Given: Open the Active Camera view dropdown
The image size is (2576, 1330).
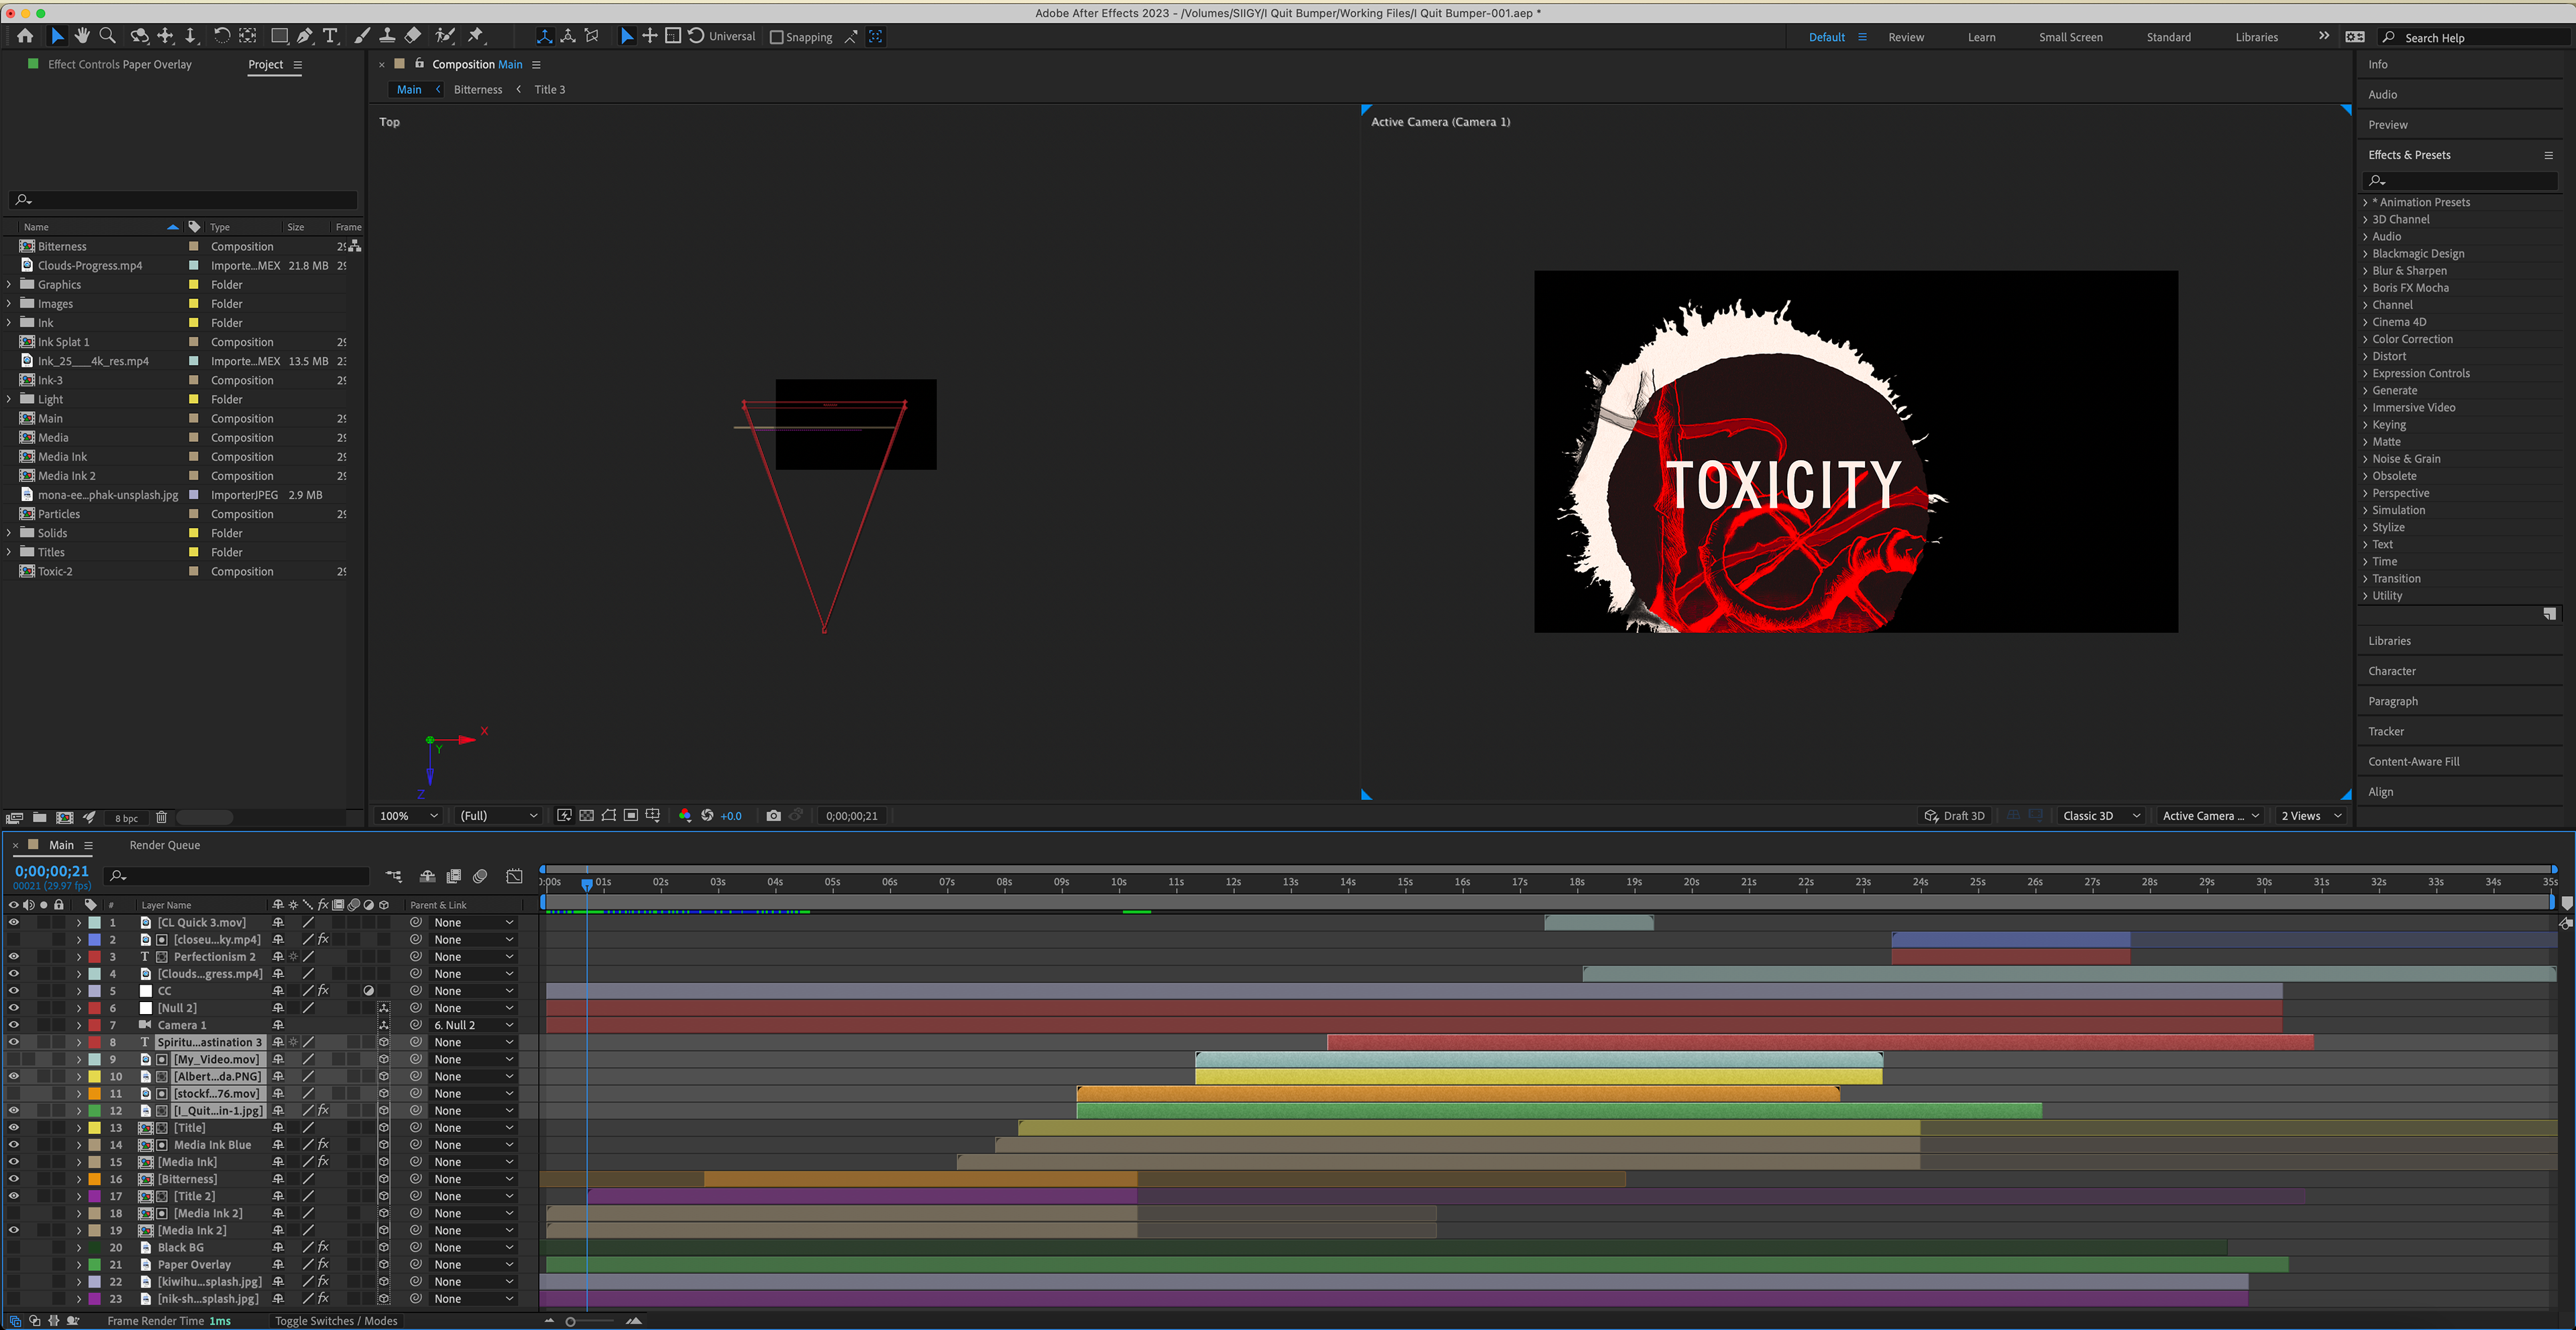Looking at the screenshot, I should [2210, 816].
